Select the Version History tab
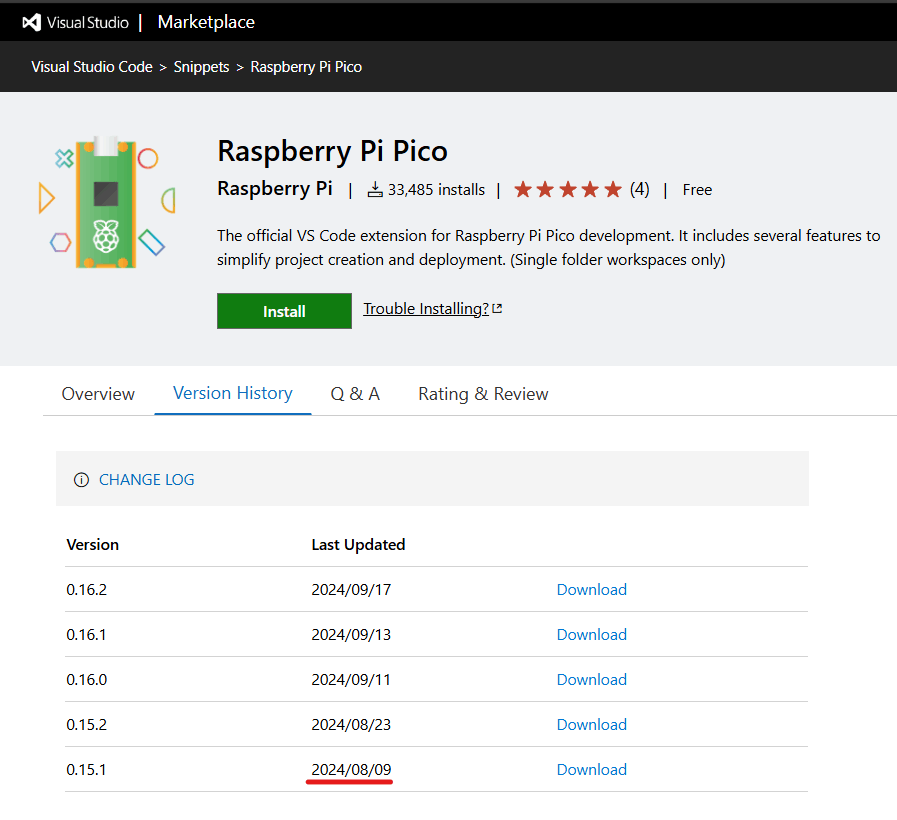Image resolution: width=897 pixels, height=820 pixels. coord(233,393)
